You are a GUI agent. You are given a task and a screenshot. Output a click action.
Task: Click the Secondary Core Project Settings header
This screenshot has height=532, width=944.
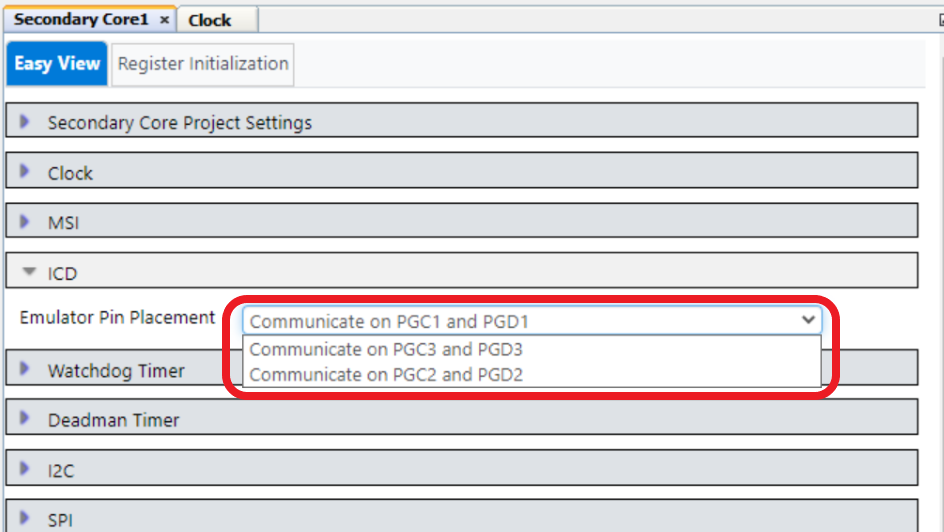[x=462, y=120]
